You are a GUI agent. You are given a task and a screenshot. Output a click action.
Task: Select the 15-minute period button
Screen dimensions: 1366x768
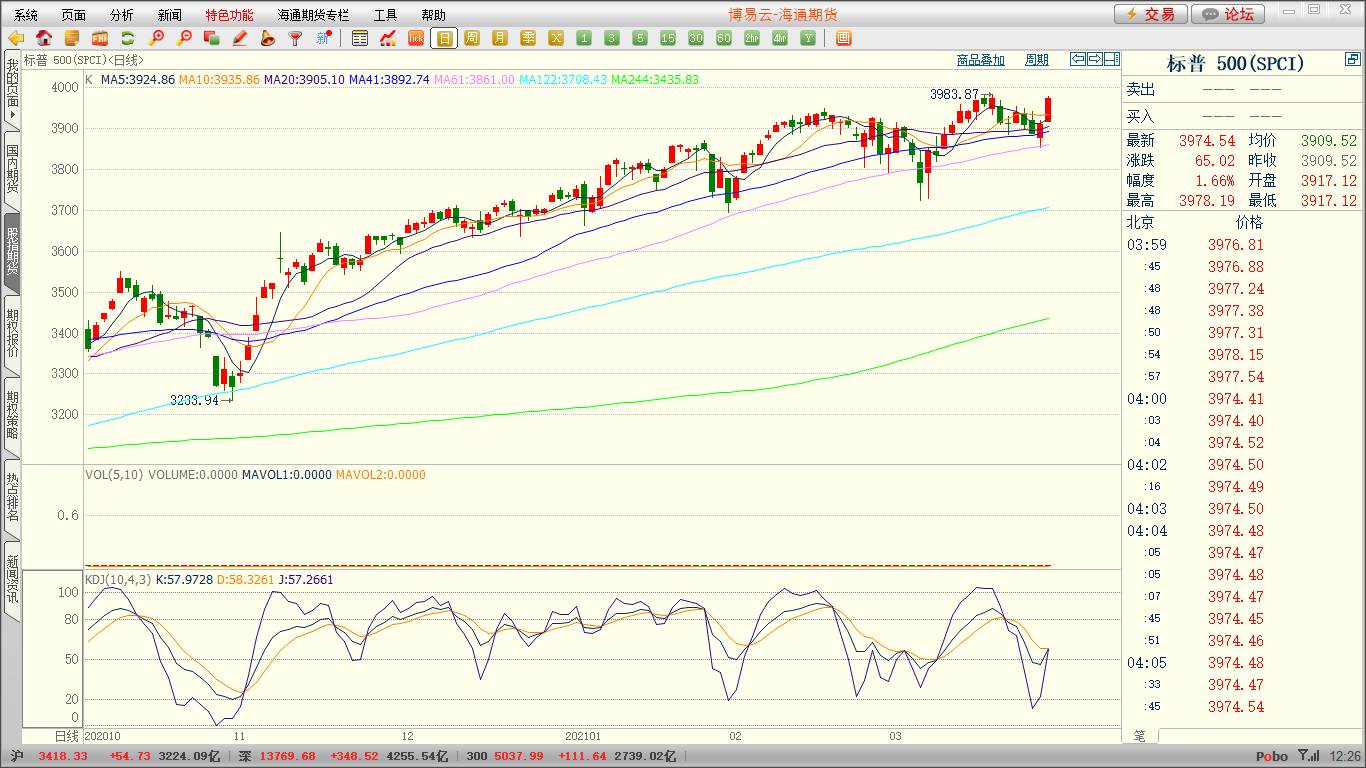pos(668,38)
